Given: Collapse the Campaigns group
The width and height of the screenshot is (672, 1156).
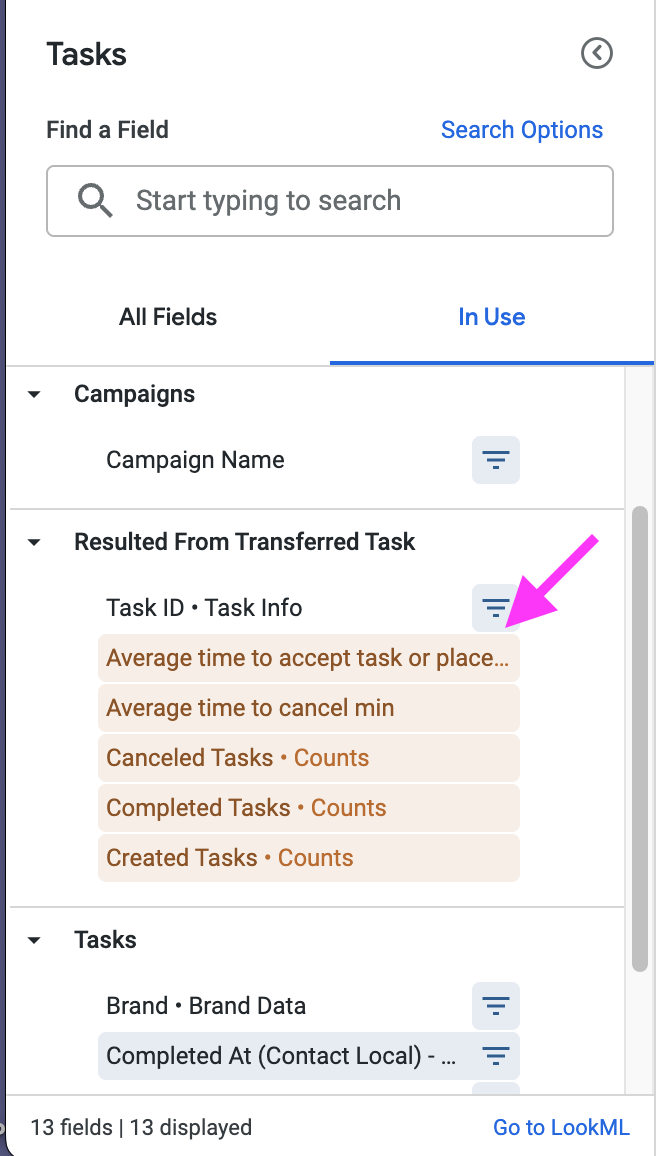Looking at the screenshot, I should (35, 394).
